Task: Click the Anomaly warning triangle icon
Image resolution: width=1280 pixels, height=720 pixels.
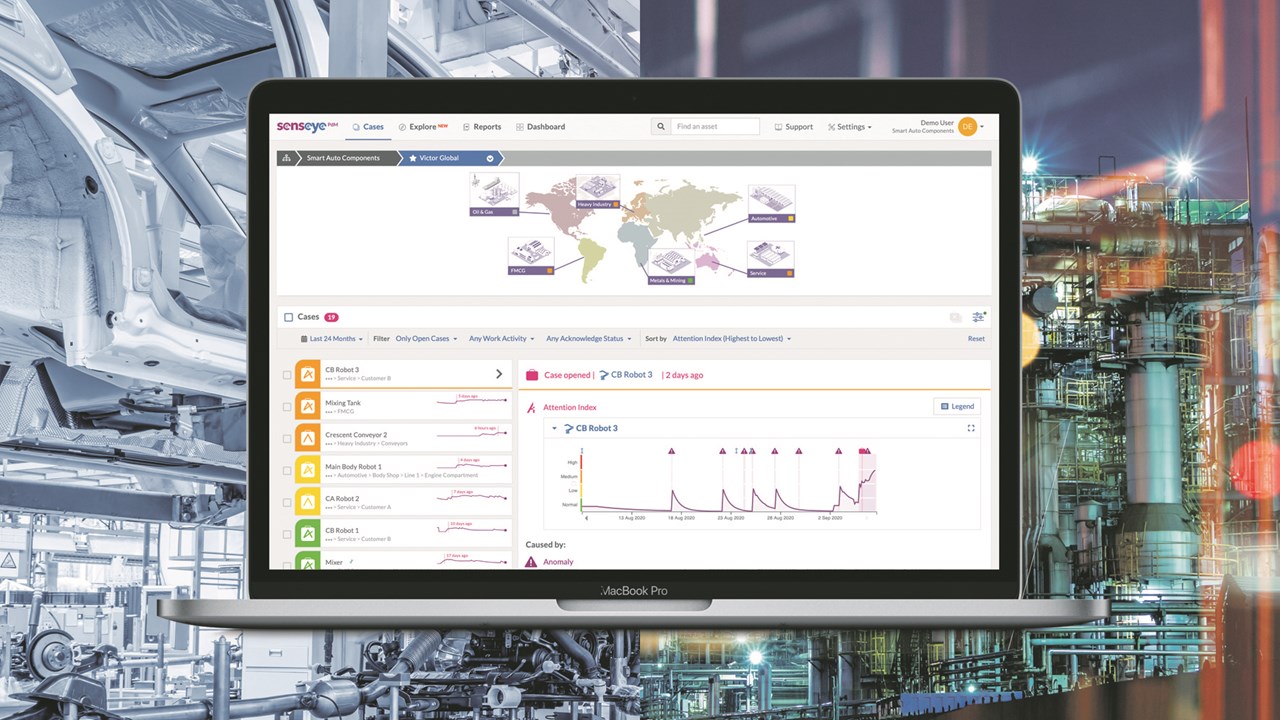Action: [x=531, y=562]
